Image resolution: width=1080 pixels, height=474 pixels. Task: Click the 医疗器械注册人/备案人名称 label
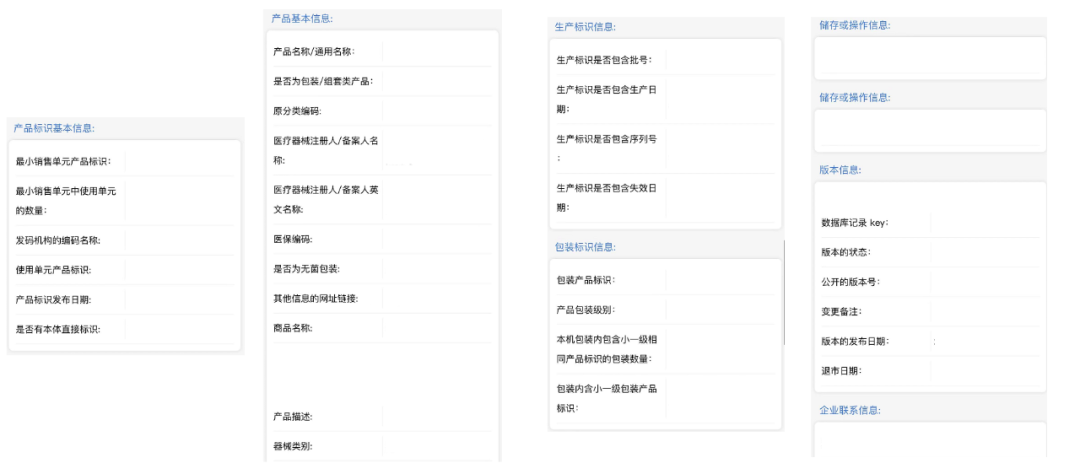click(x=326, y=150)
